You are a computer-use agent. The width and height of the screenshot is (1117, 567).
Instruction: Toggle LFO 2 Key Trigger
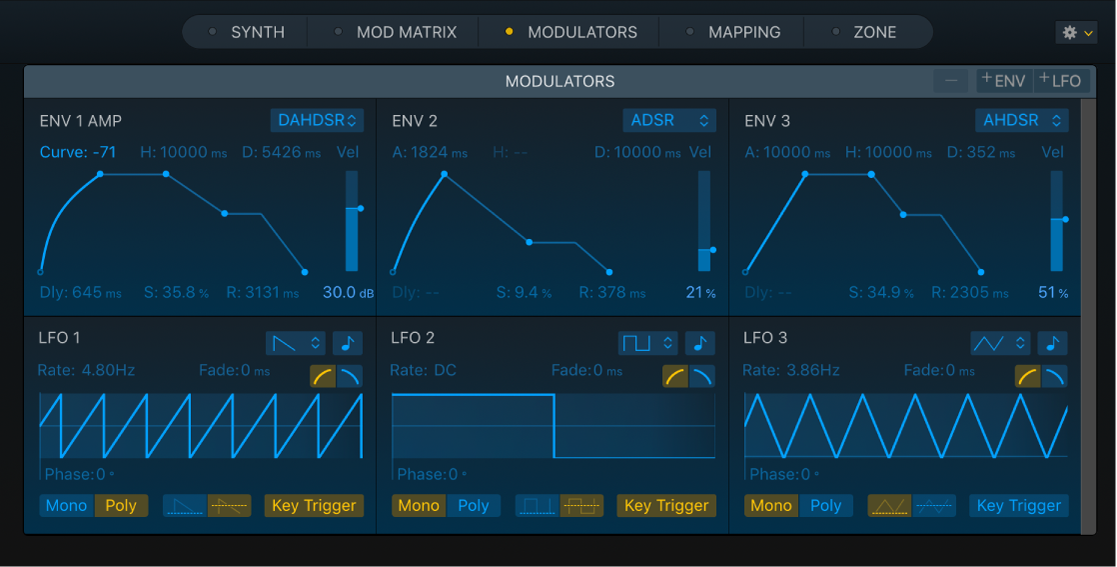click(667, 506)
